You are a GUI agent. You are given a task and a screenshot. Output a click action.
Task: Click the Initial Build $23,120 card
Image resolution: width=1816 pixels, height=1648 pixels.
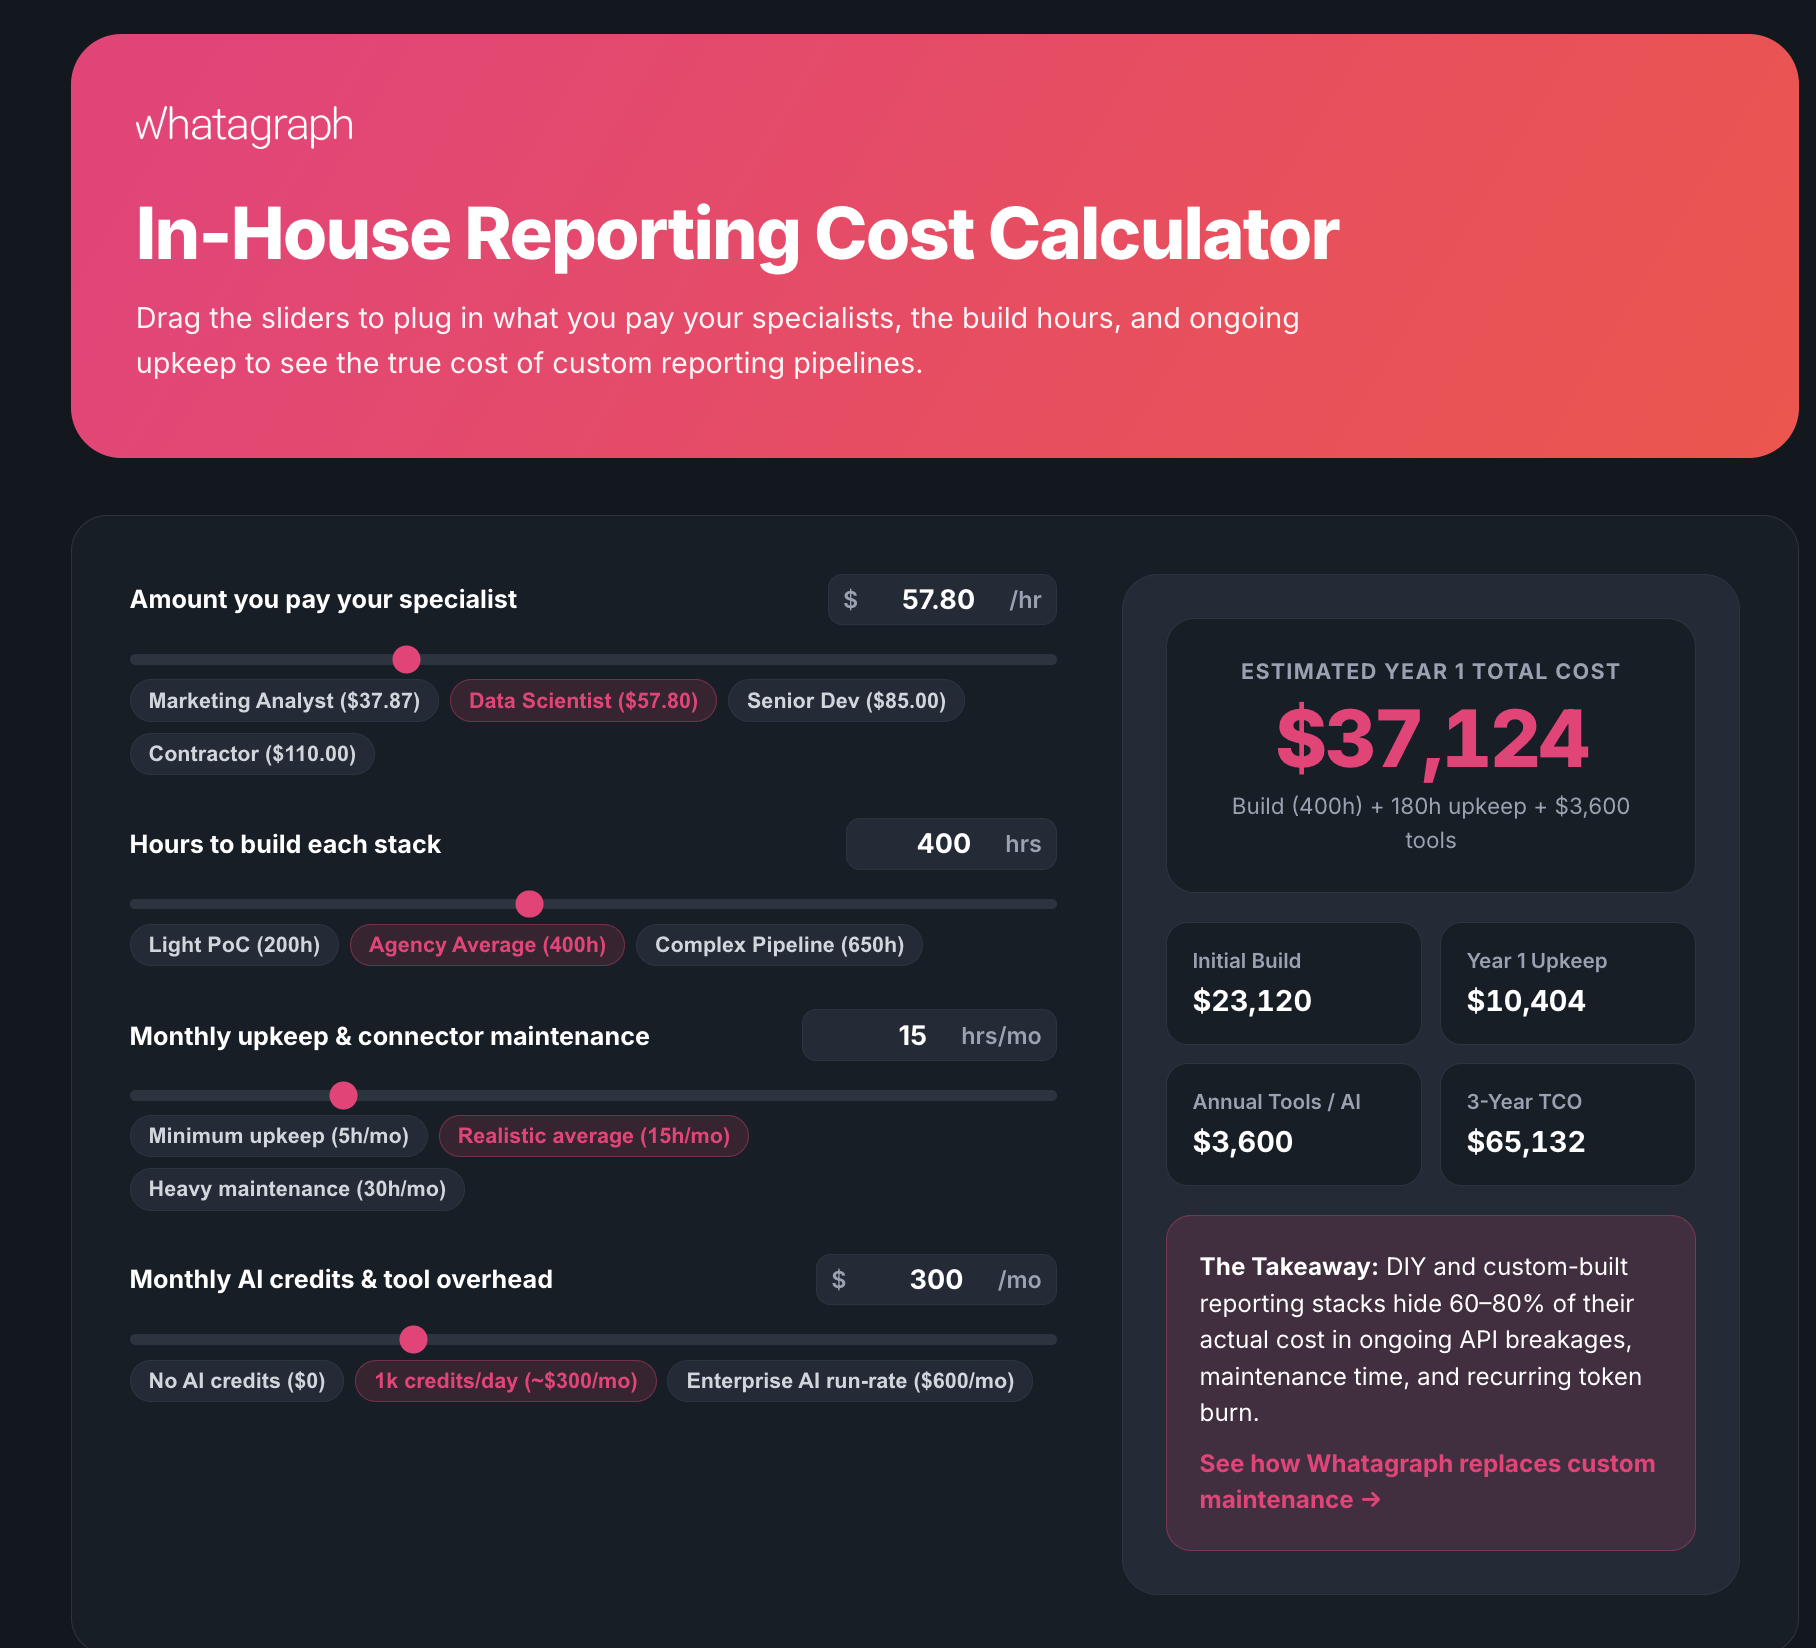1293,984
